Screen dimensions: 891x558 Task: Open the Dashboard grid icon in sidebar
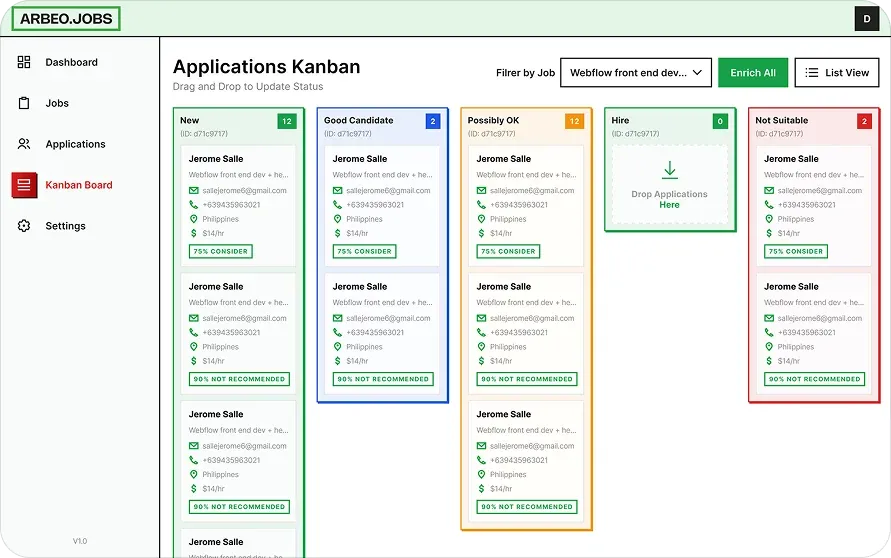tap(24, 62)
